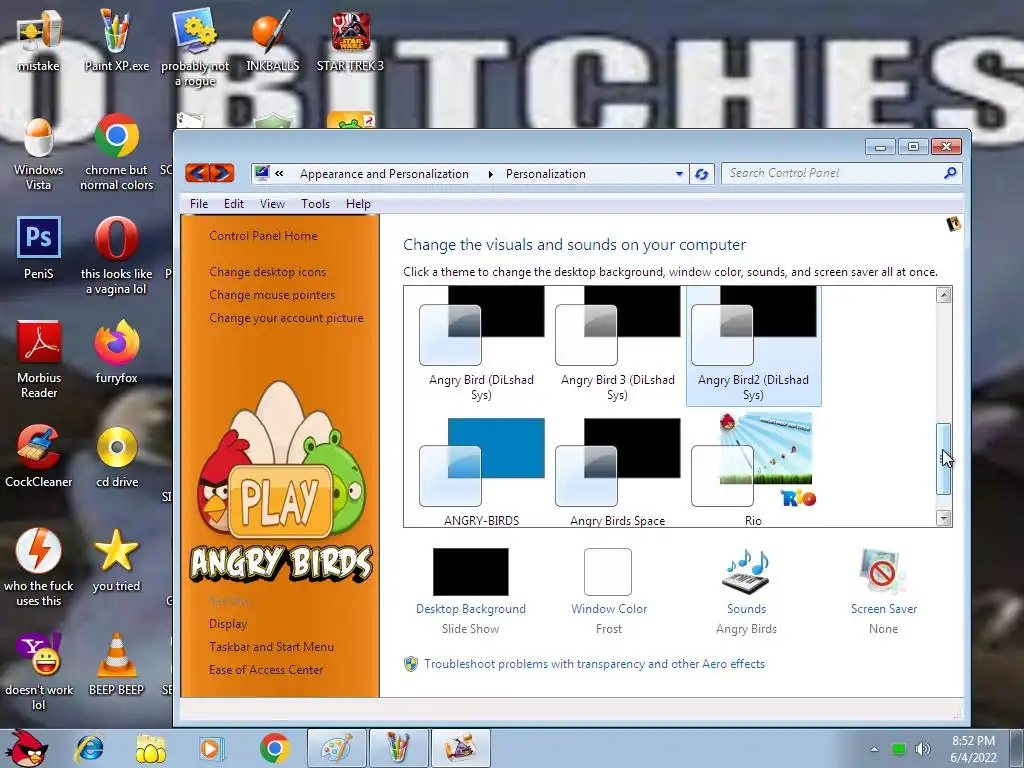The image size is (1024, 768).
Task: Open the Photoshop Ps desktop icon
Action: coord(39,247)
